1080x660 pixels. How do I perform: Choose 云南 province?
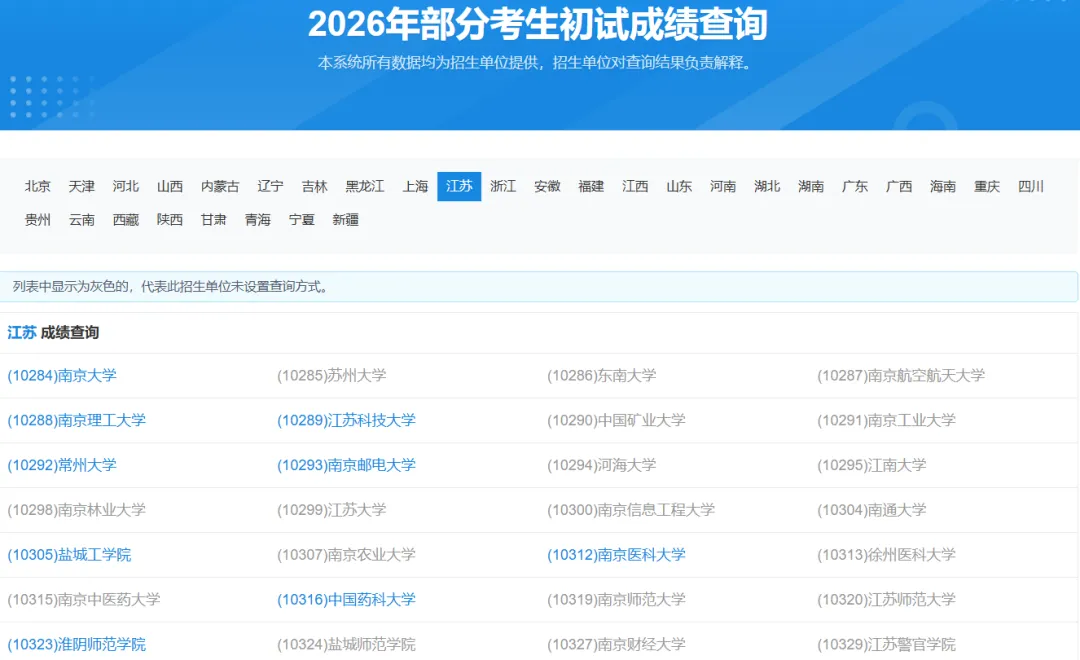pyautogui.click(x=82, y=220)
